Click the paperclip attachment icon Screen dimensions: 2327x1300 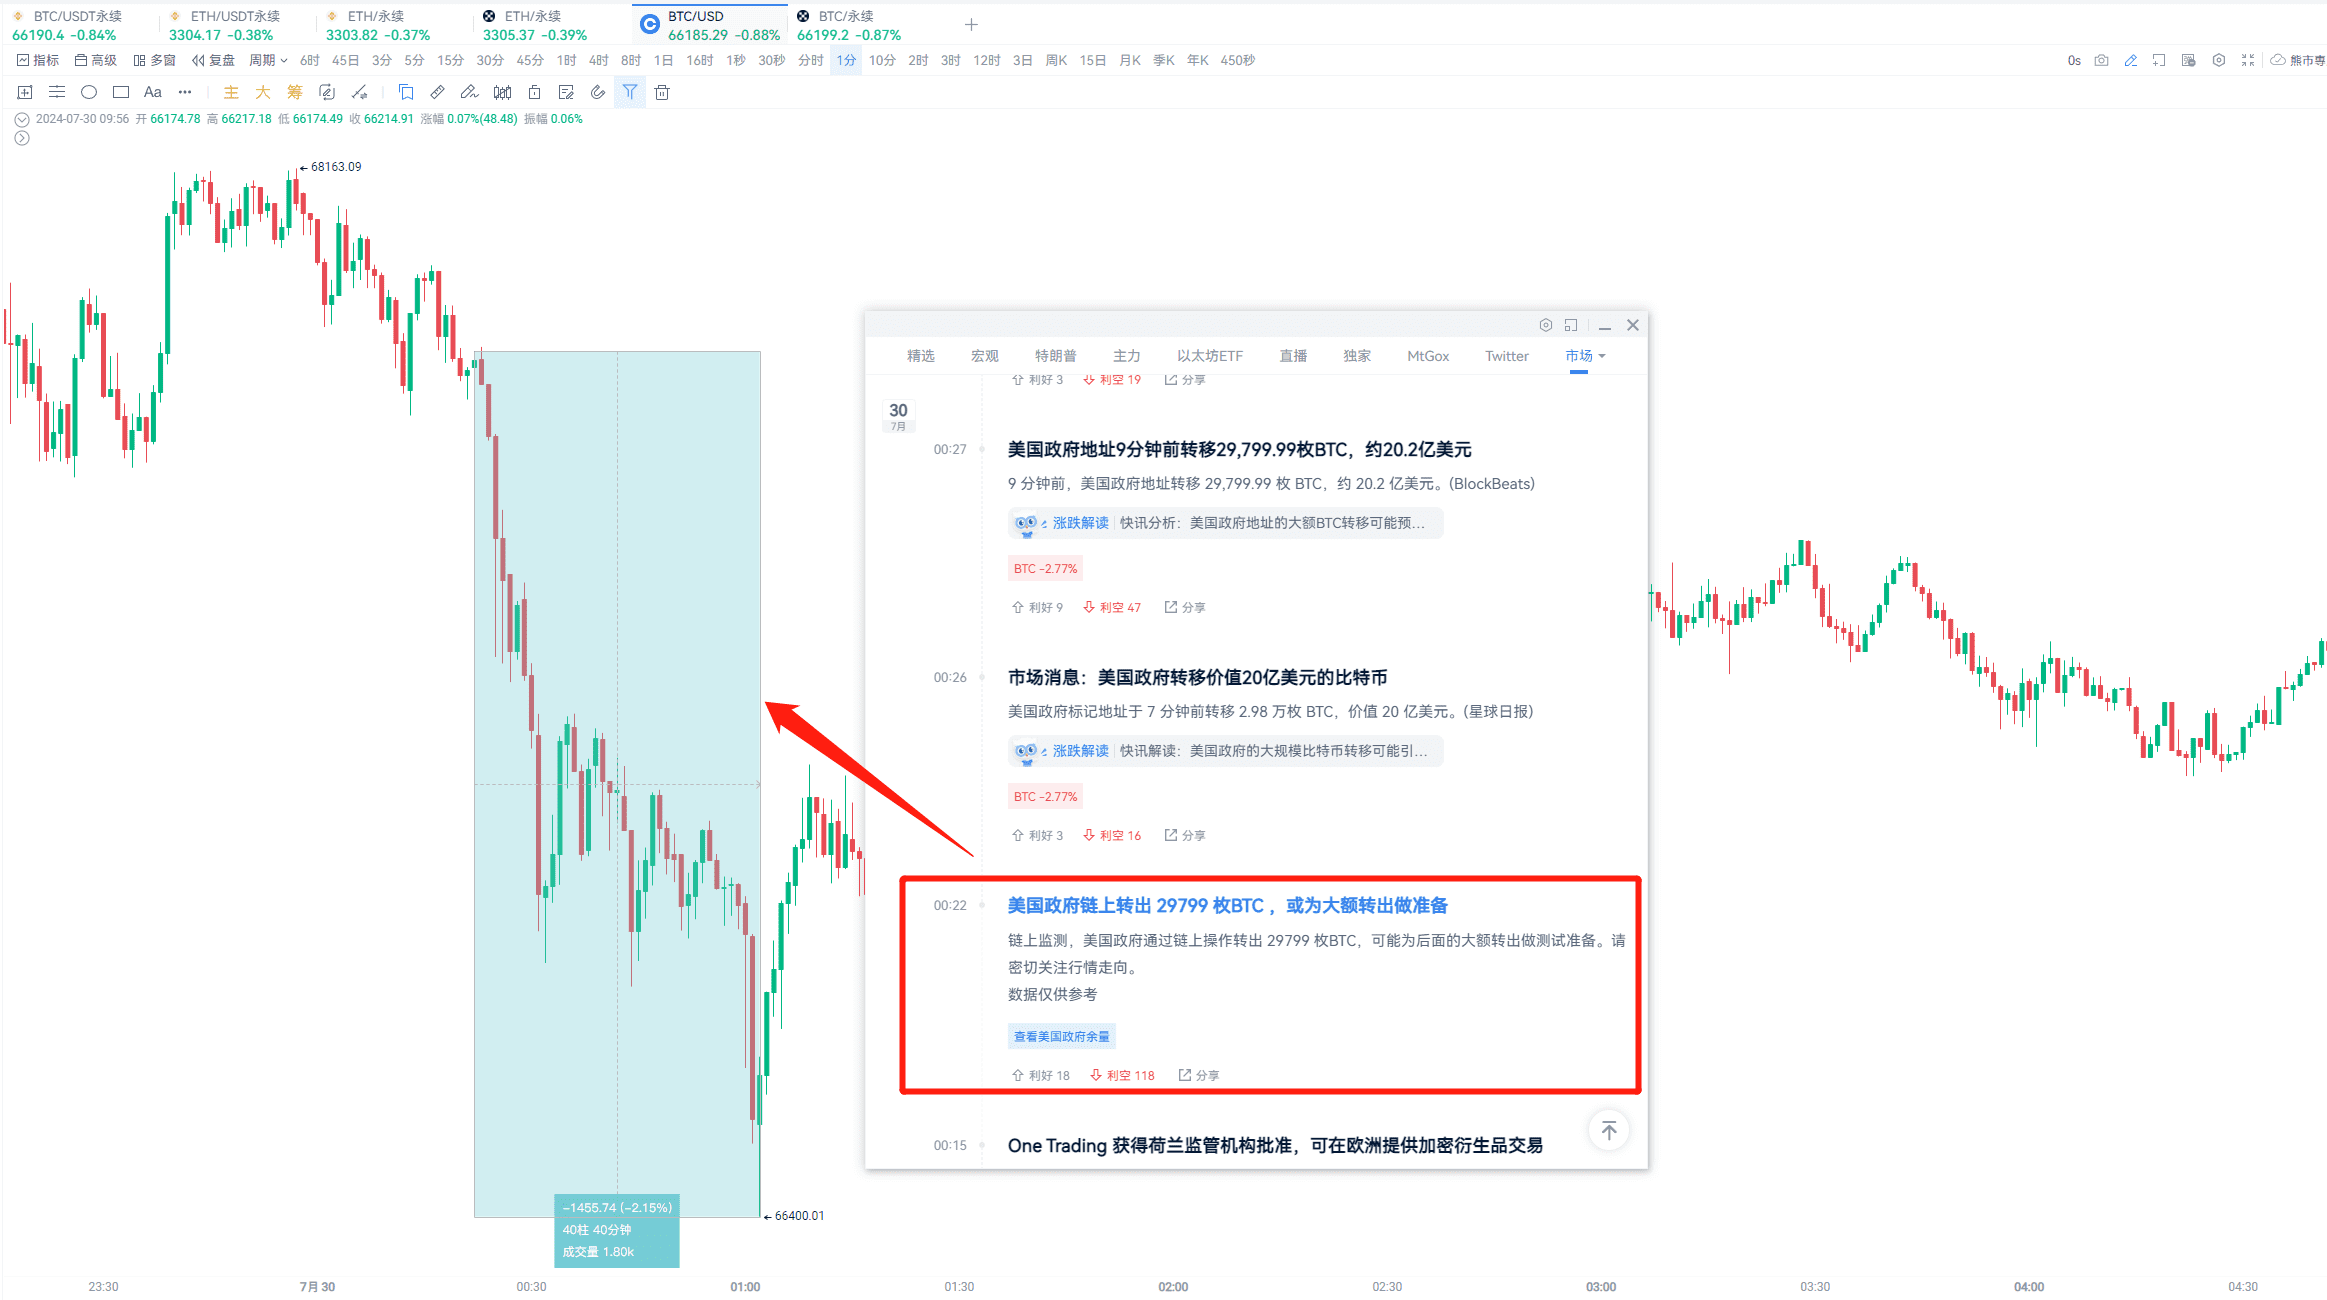click(x=598, y=92)
